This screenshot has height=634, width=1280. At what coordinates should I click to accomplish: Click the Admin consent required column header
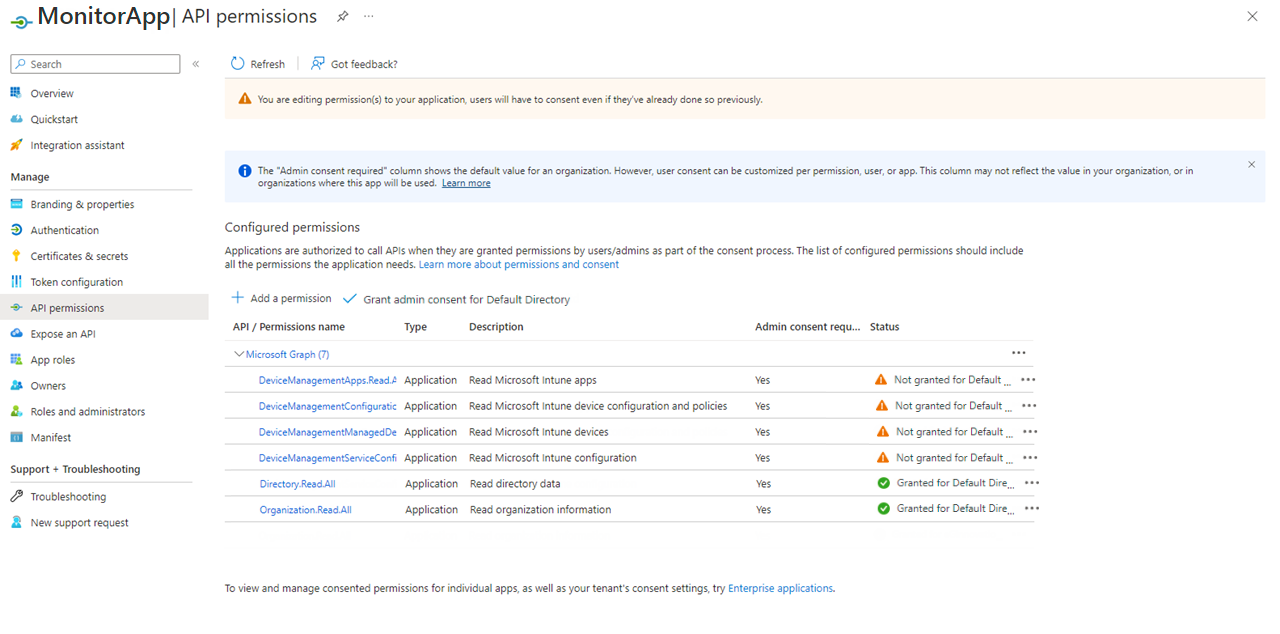point(807,327)
